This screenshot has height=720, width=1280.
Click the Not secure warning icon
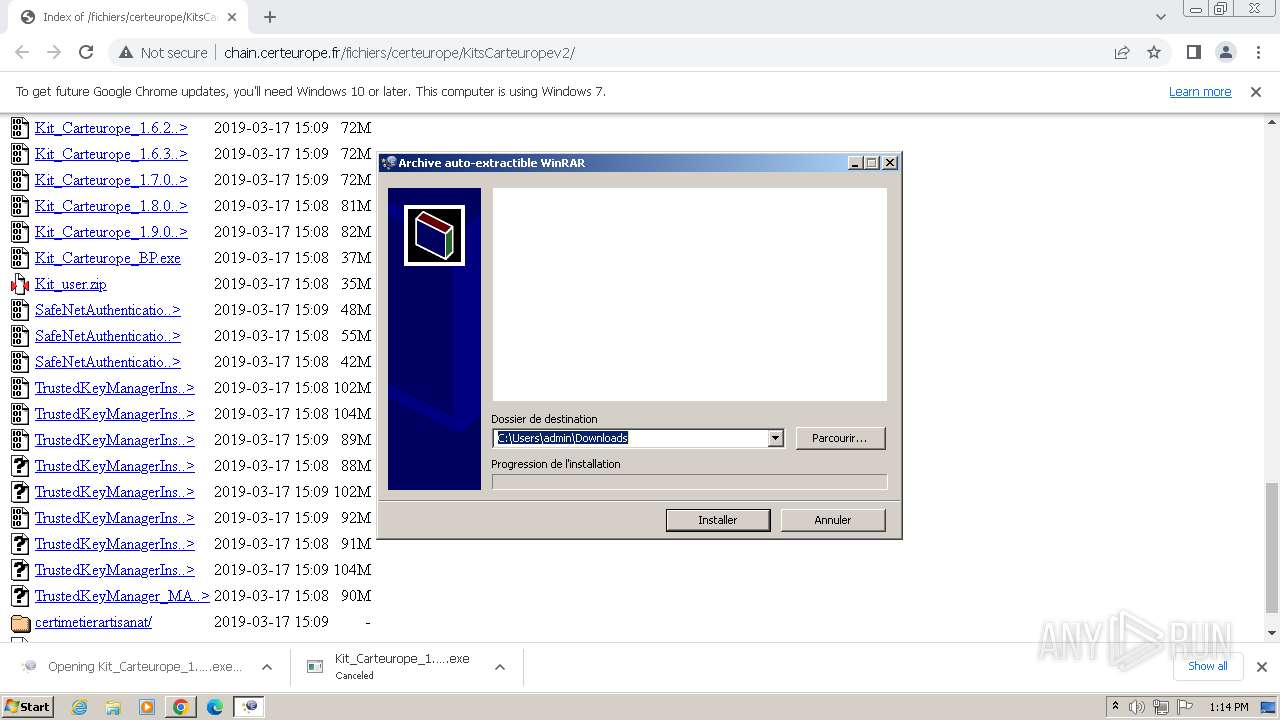point(126,53)
